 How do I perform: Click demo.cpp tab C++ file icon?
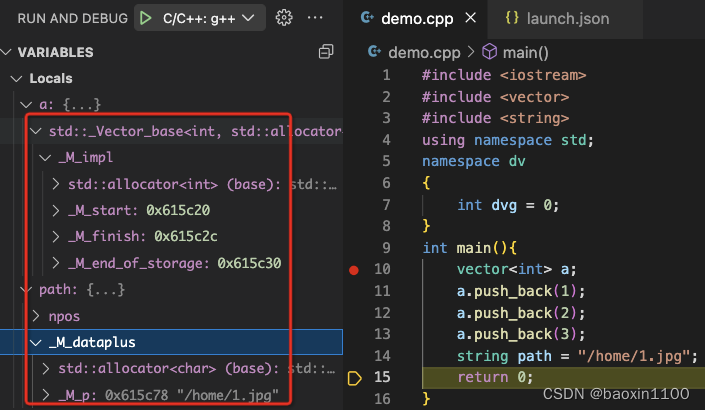[x=367, y=18]
